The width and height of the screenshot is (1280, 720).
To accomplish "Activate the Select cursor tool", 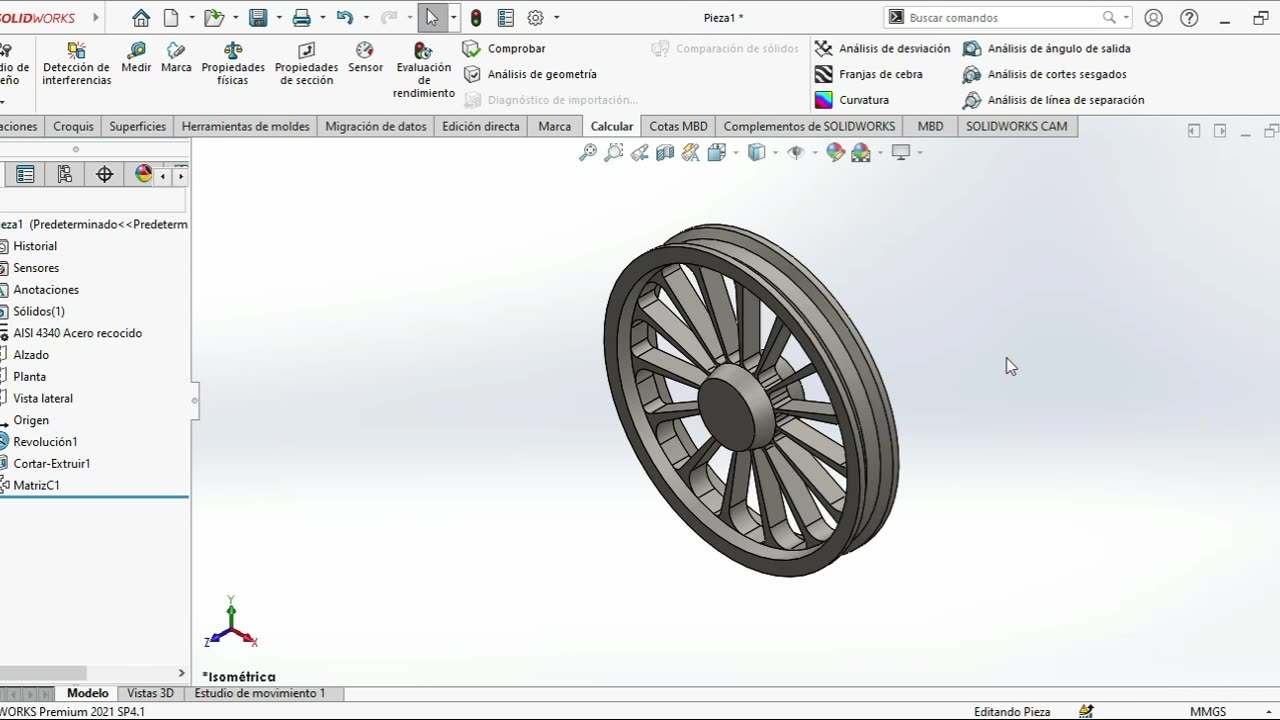I will click(432, 17).
